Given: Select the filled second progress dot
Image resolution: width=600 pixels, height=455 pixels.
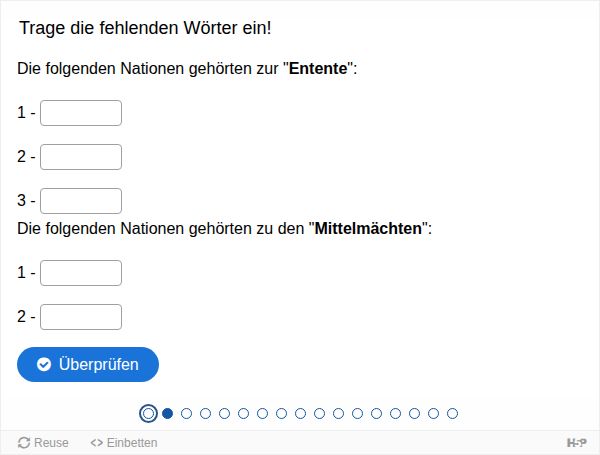Looking at the screenshot, I should pos(167,413).
